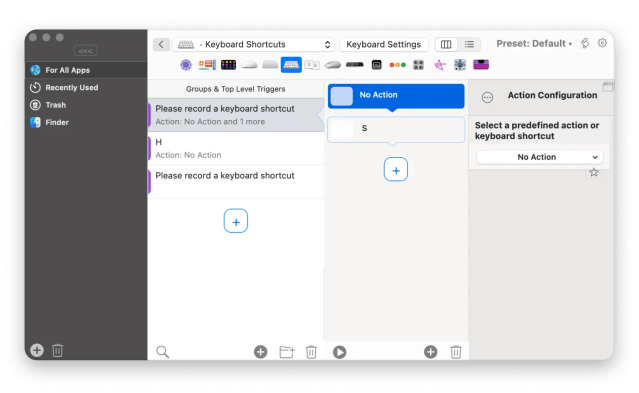Screen dimensions: 639x393
Task: Delete selected action with trash icon
Action: 456,352
